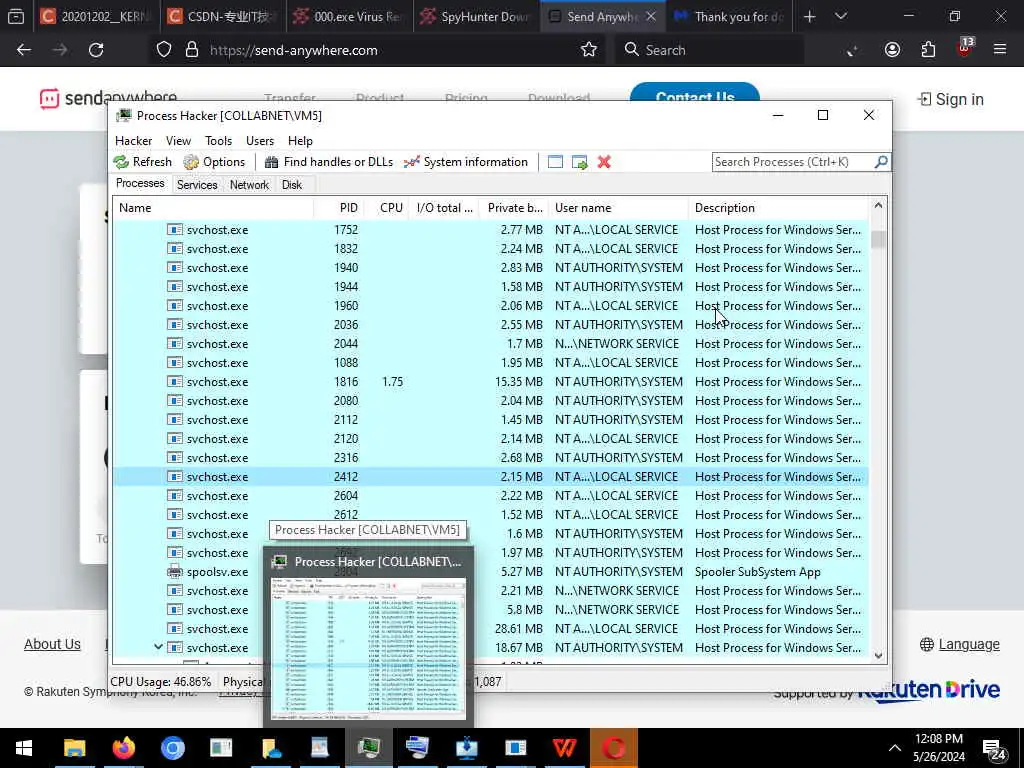Image resolution: width=1024 pixels, height=768 pixels.
Task: Click the CPU Usage status bar entry
Action: [161, 682]
